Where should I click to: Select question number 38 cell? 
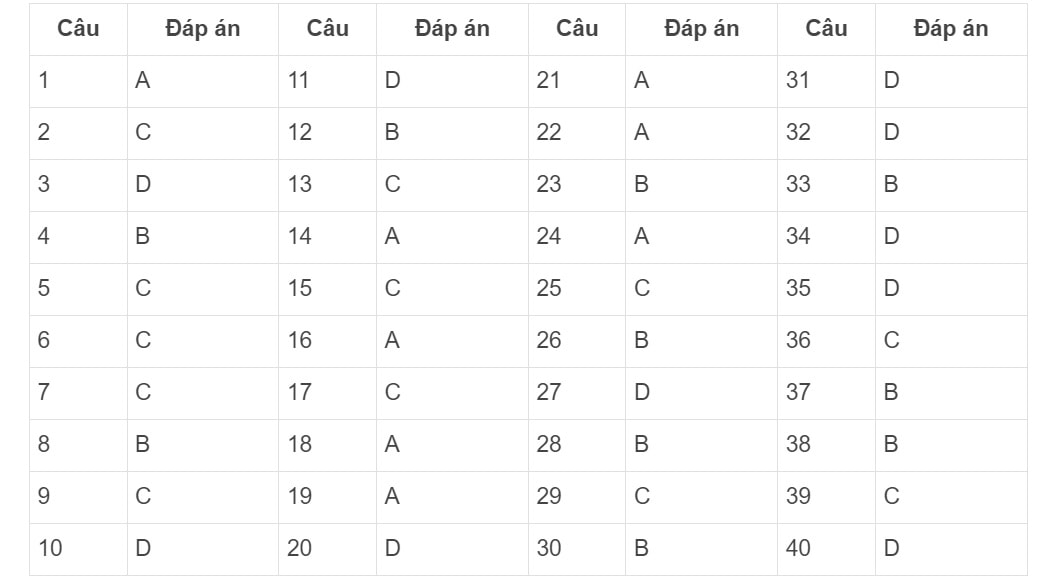826,445
